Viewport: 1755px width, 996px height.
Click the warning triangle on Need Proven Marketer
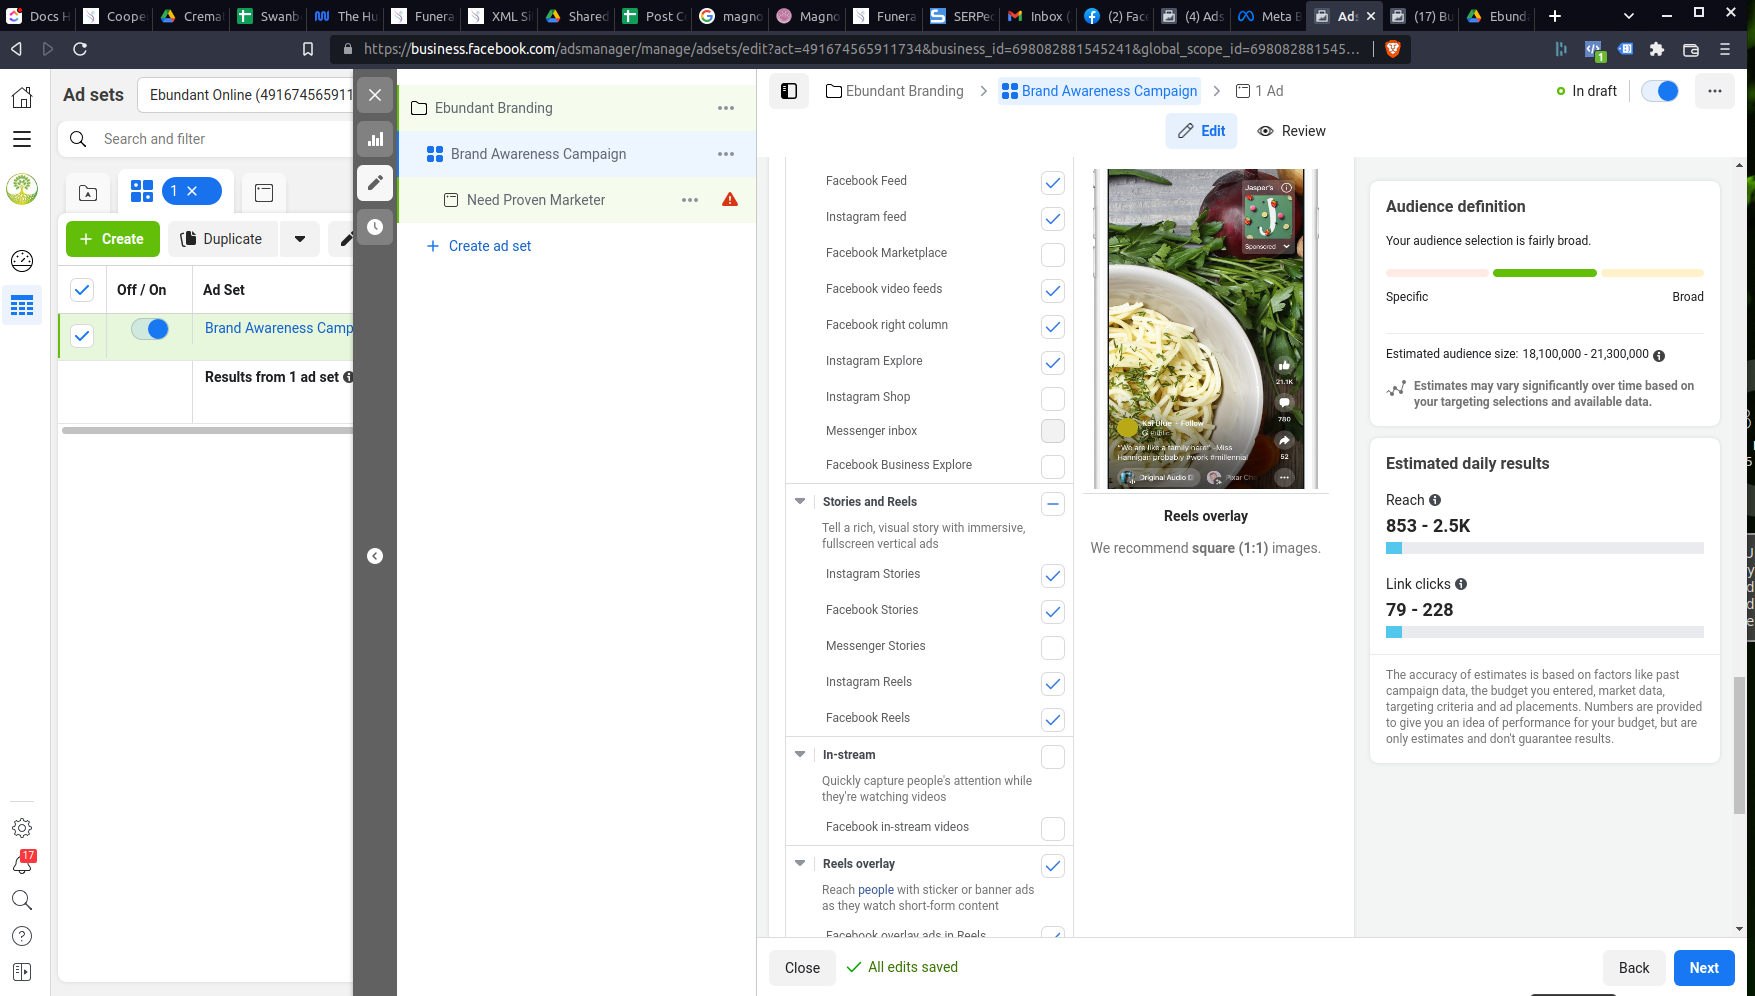tap(730, 200)
